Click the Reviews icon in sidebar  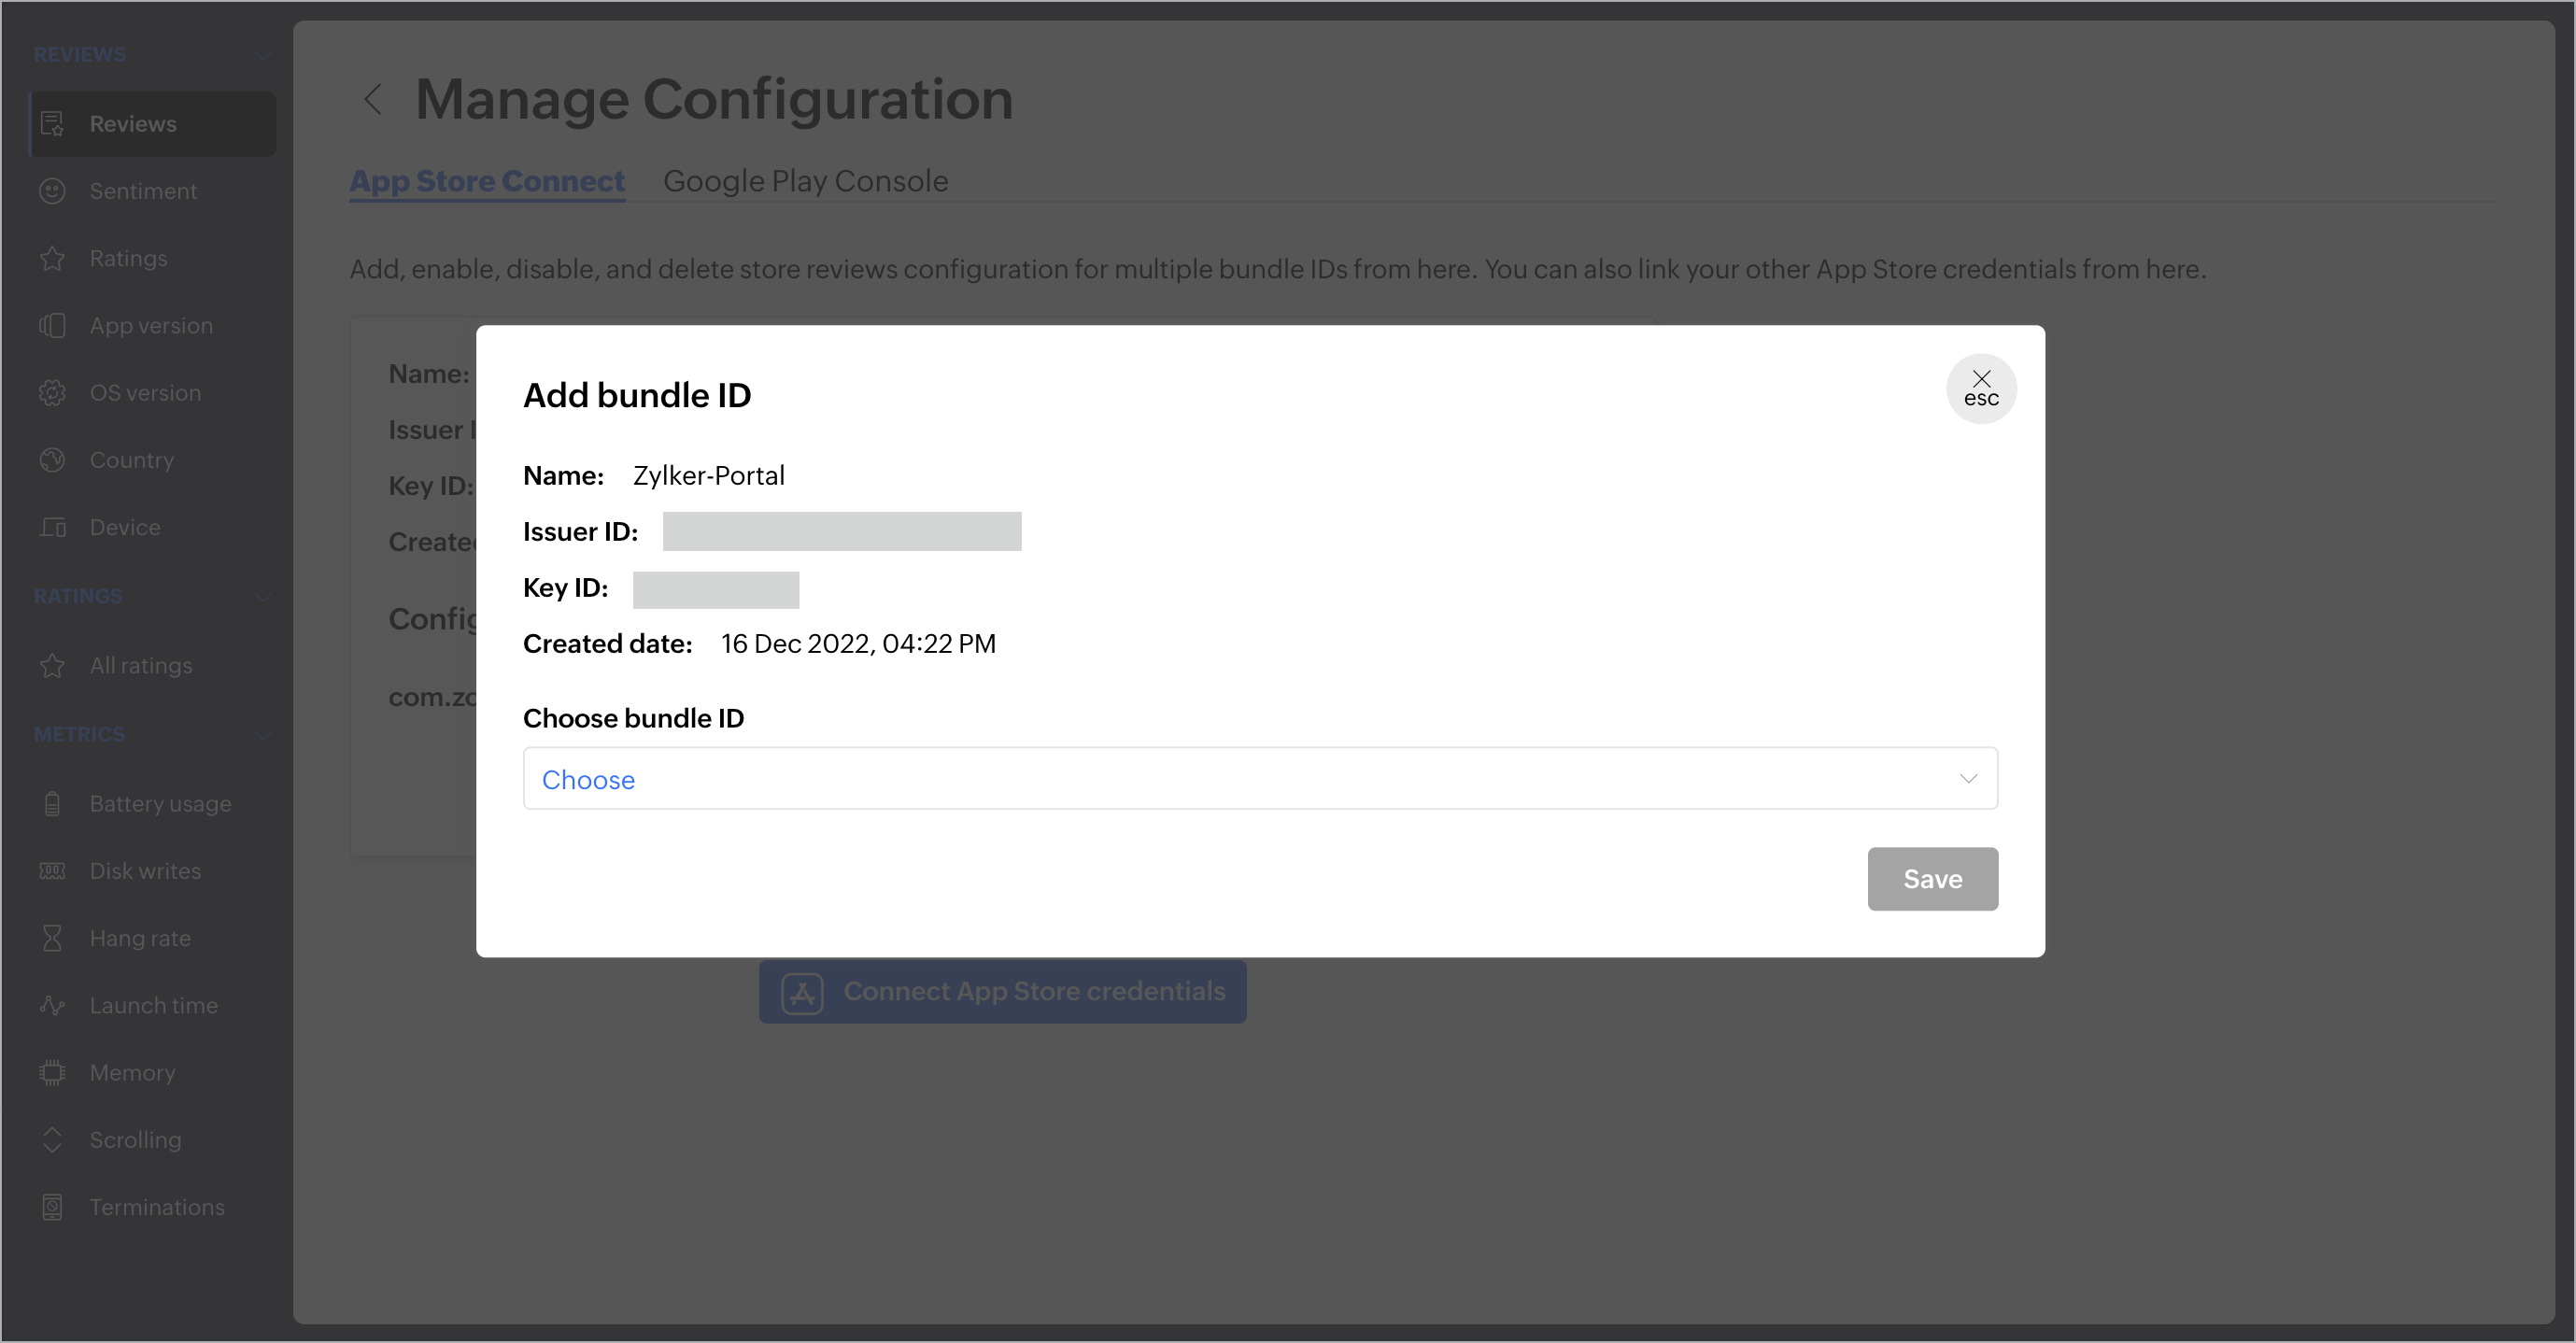click(52, 124)
